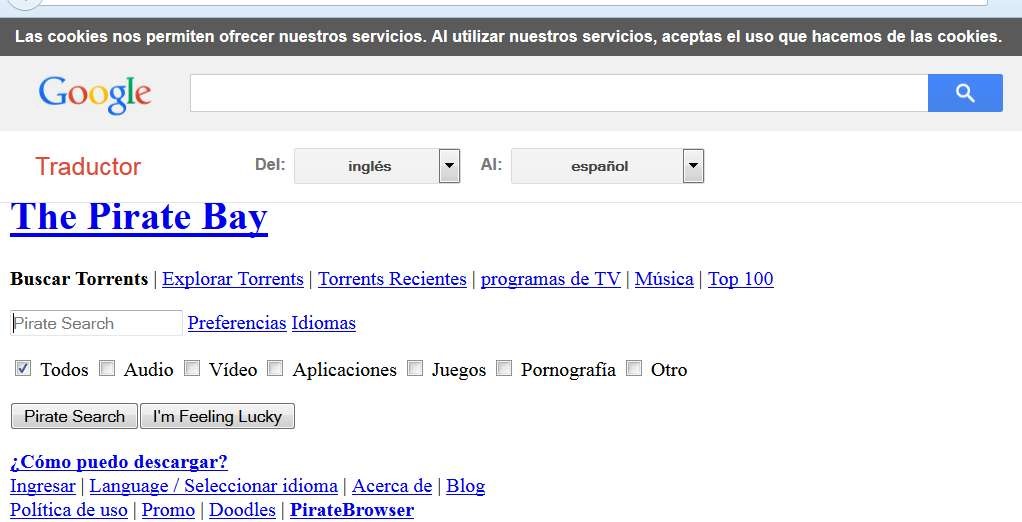The image size is (1022, 522).
Task: Open the Idiomas link
Action: (323, 323)
